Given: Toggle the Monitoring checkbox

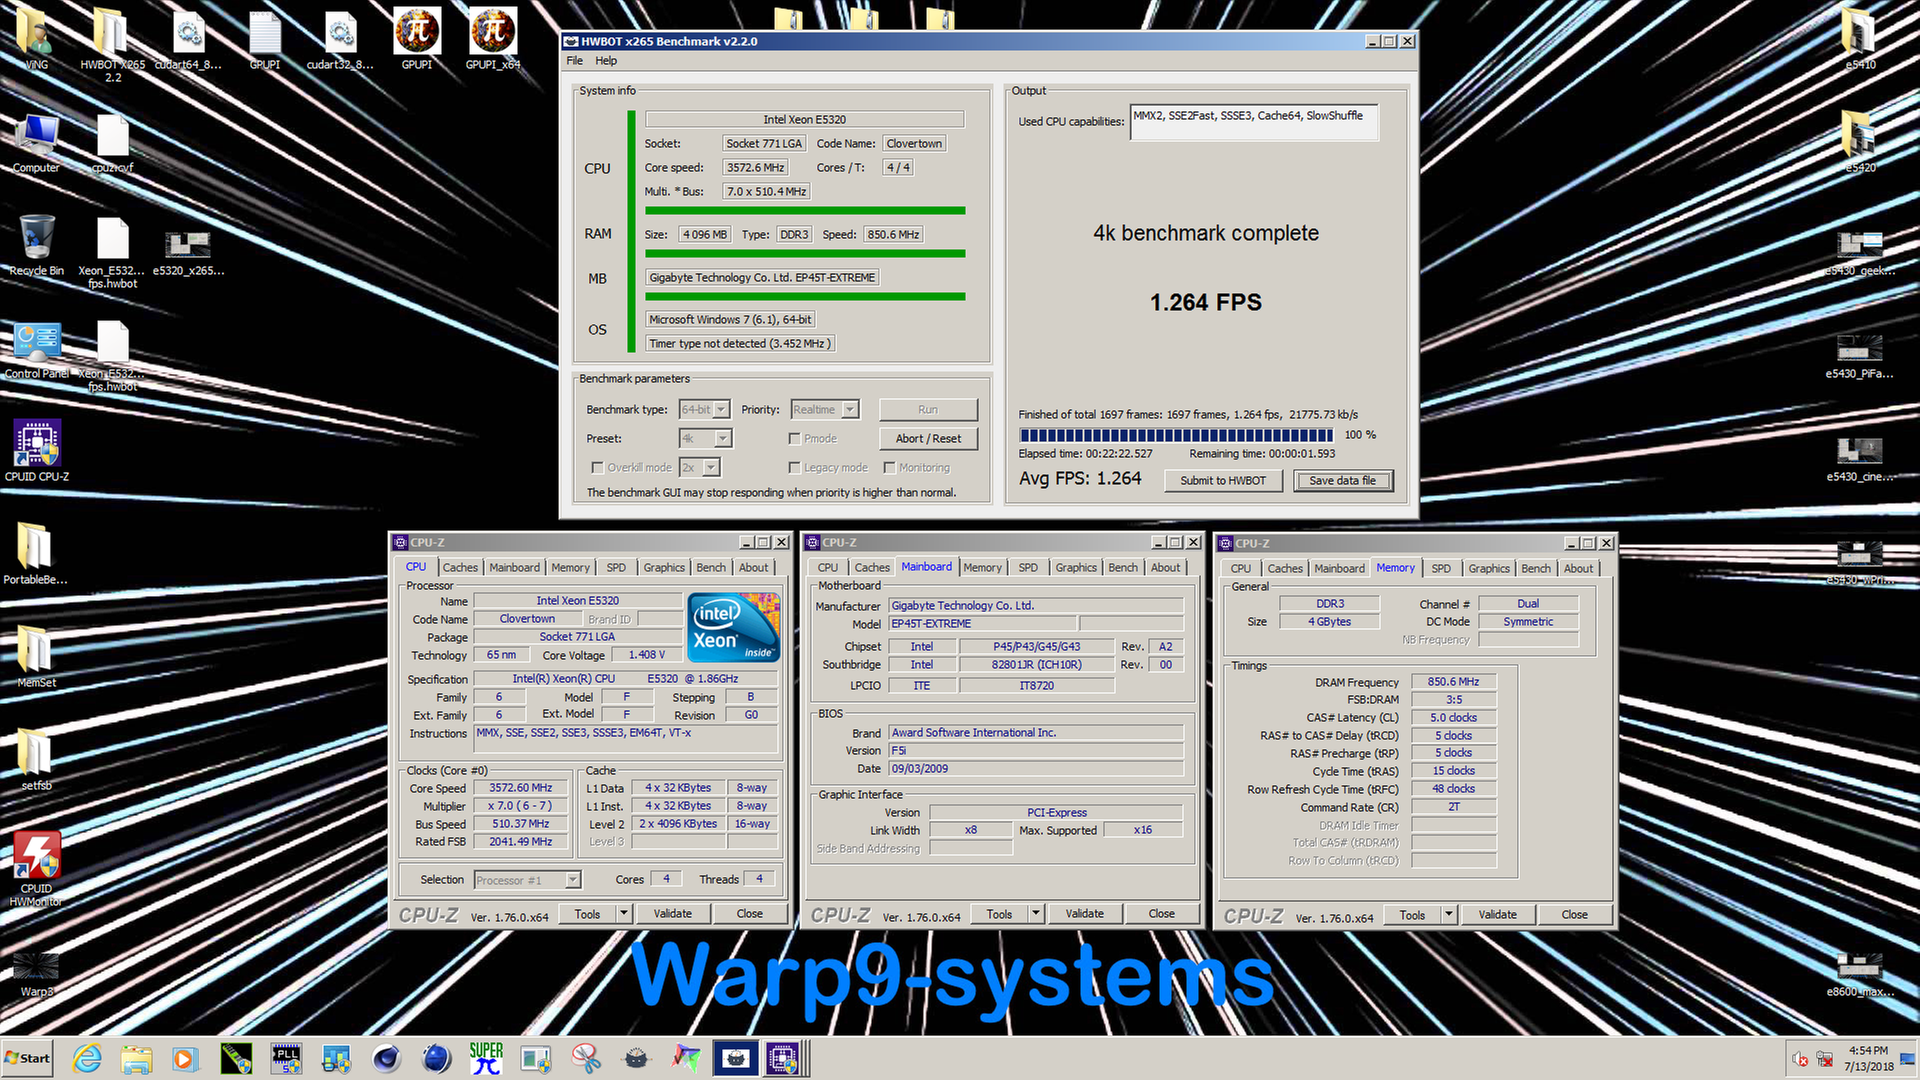Looking at the screenshot, I should click(889, 468).
